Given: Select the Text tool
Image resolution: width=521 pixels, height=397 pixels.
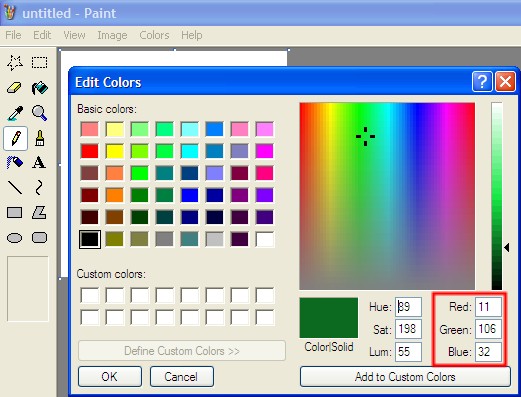Looking at the screenshot, I should coord(39,163).
